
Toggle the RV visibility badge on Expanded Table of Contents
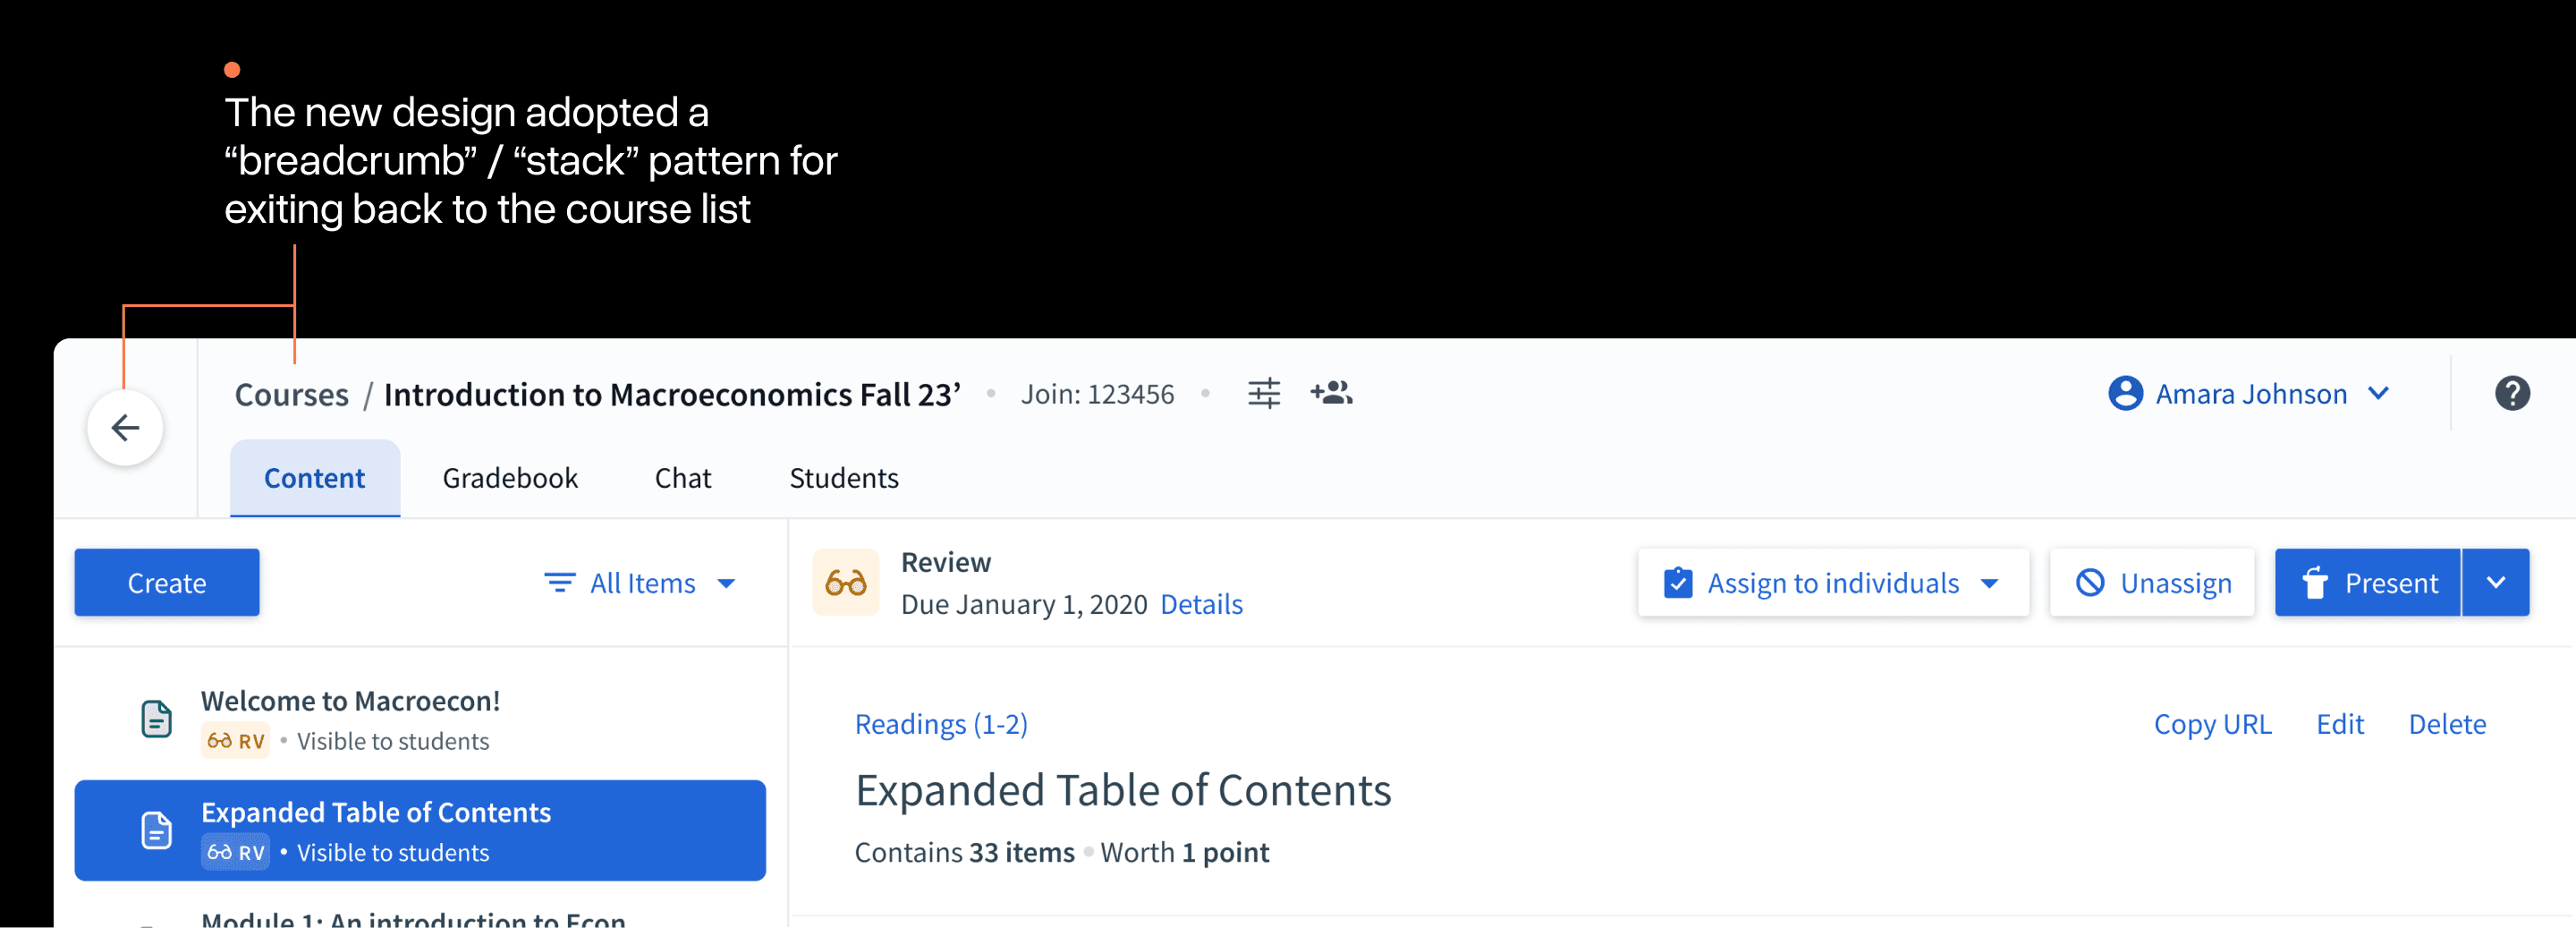(x=235, y=852)
